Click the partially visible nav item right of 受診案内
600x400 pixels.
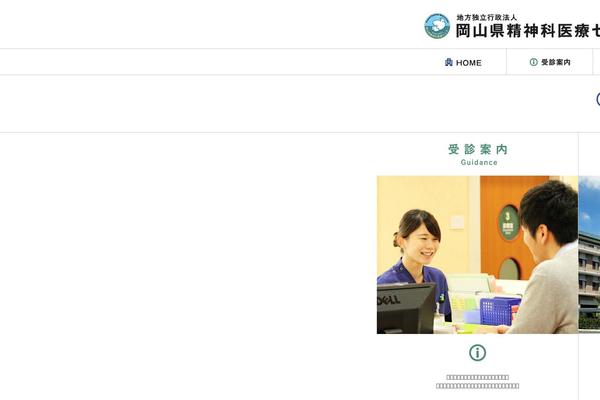(596, 62)
